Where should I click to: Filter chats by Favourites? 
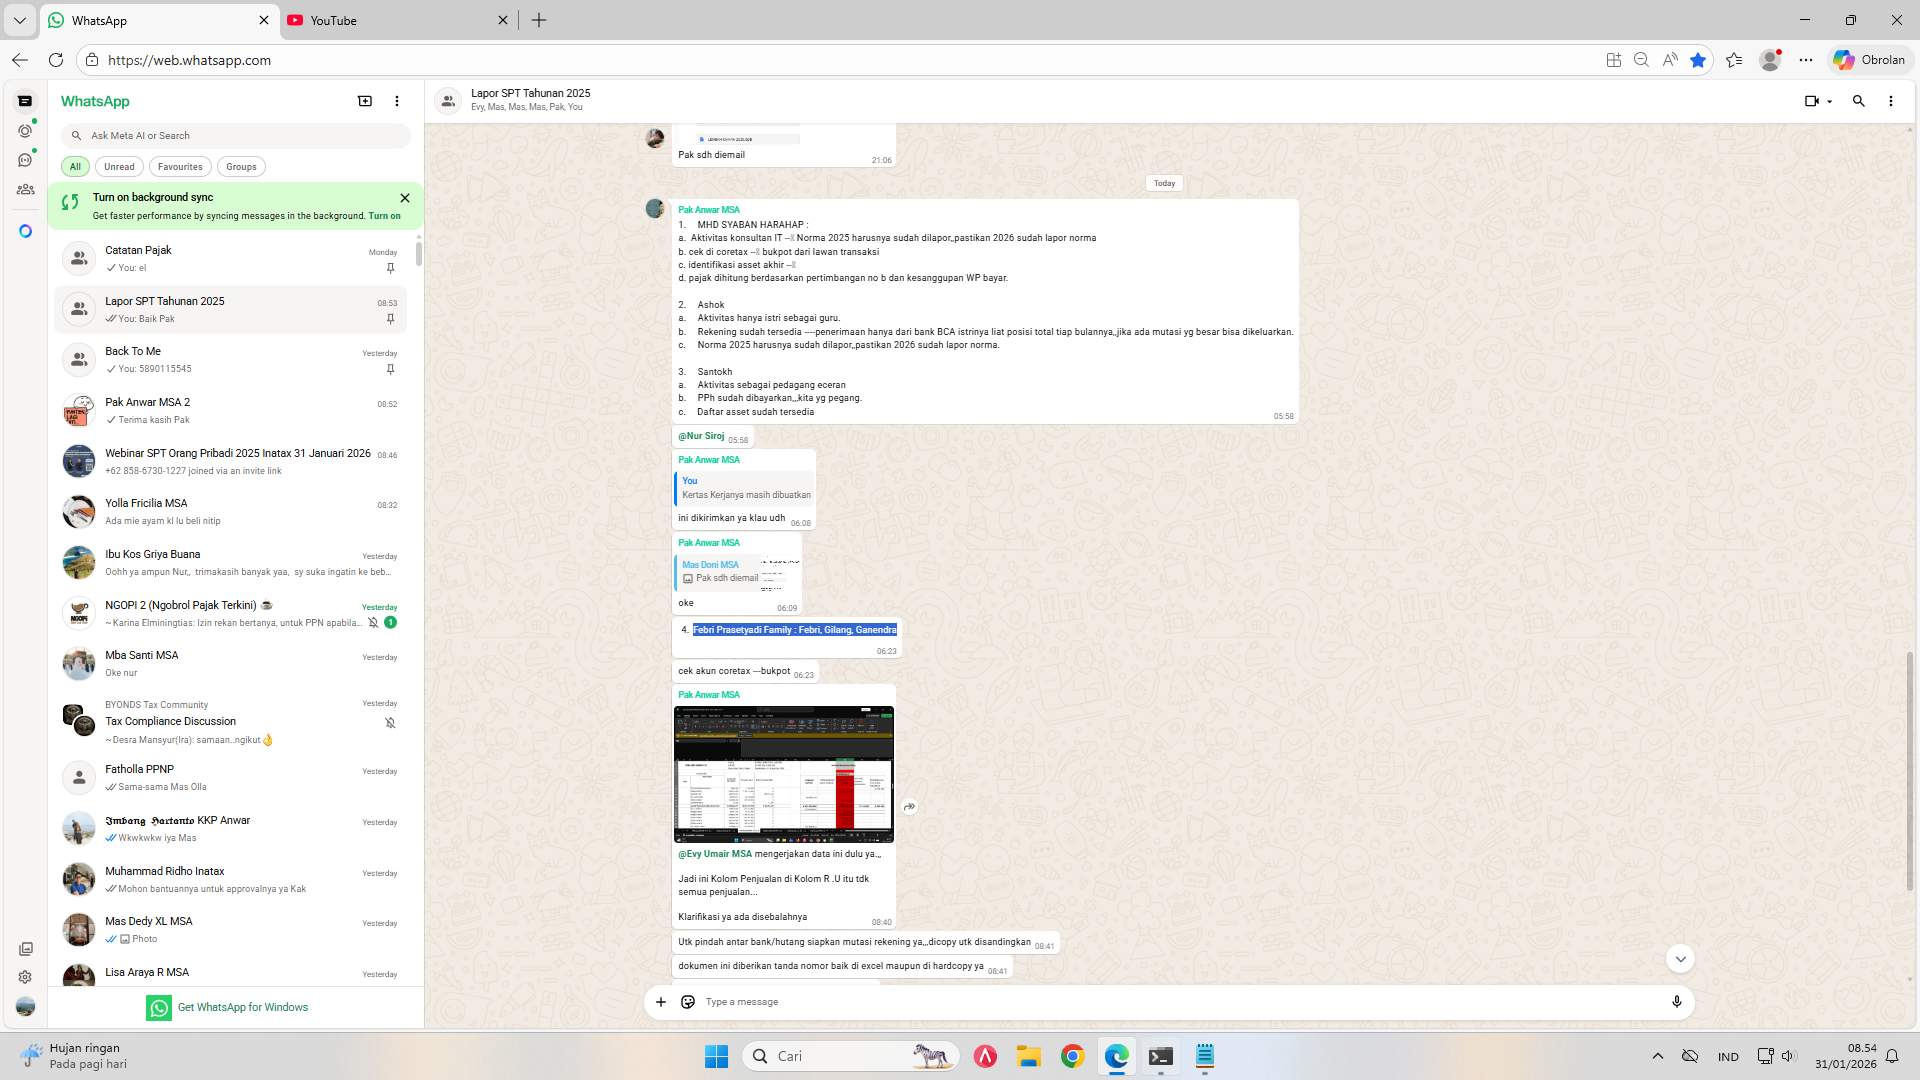180,167
